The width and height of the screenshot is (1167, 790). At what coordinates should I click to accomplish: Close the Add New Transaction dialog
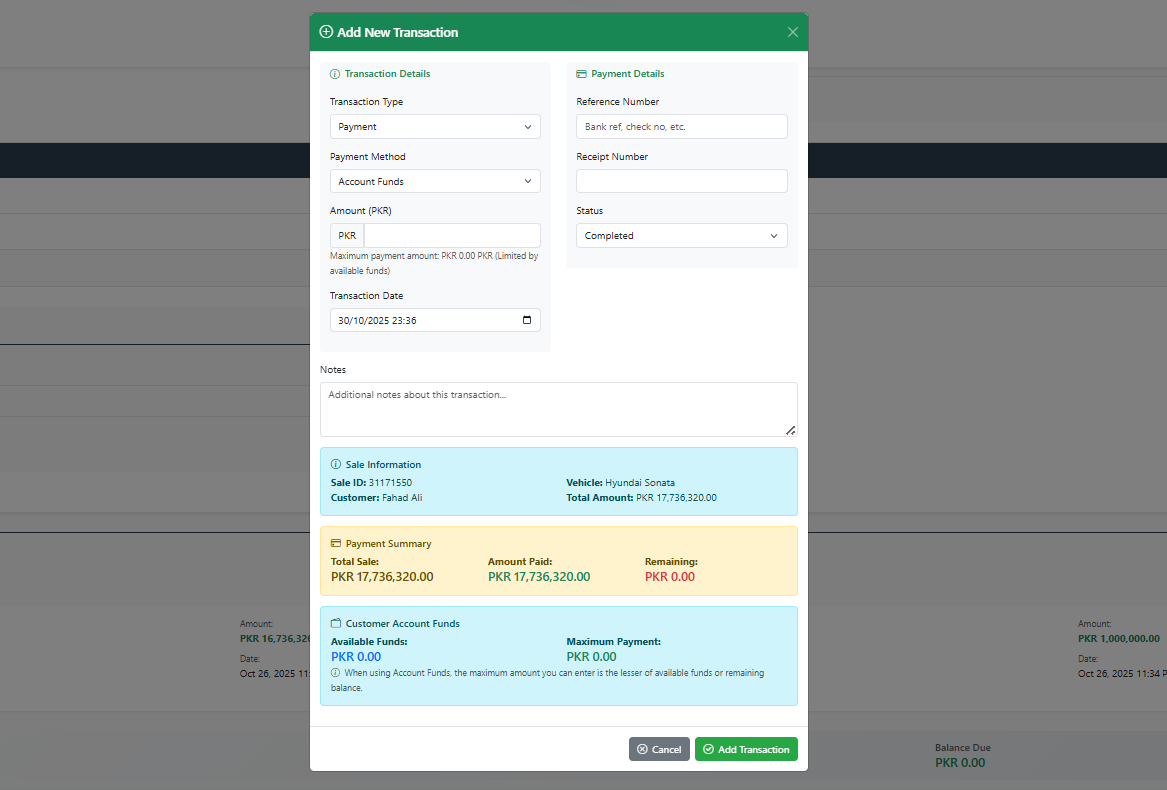click(793, 32)
